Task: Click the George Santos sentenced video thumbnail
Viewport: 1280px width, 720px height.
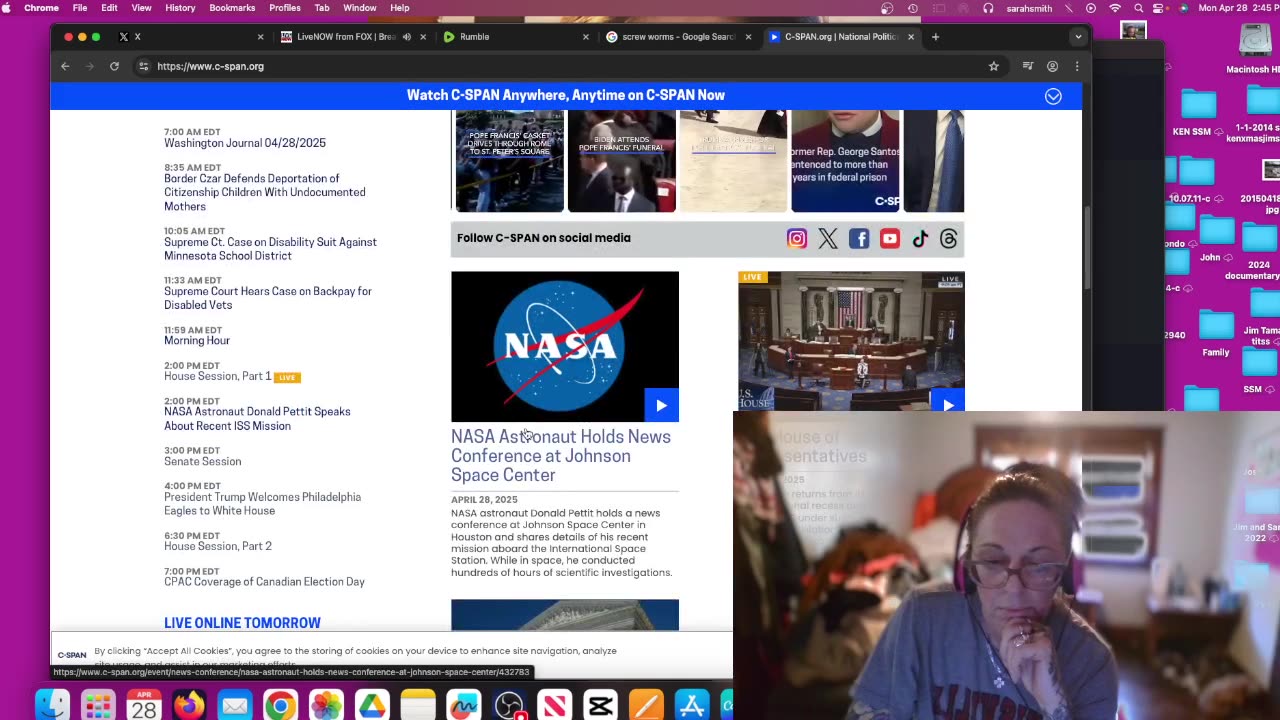Action: [x=845, y=162]
